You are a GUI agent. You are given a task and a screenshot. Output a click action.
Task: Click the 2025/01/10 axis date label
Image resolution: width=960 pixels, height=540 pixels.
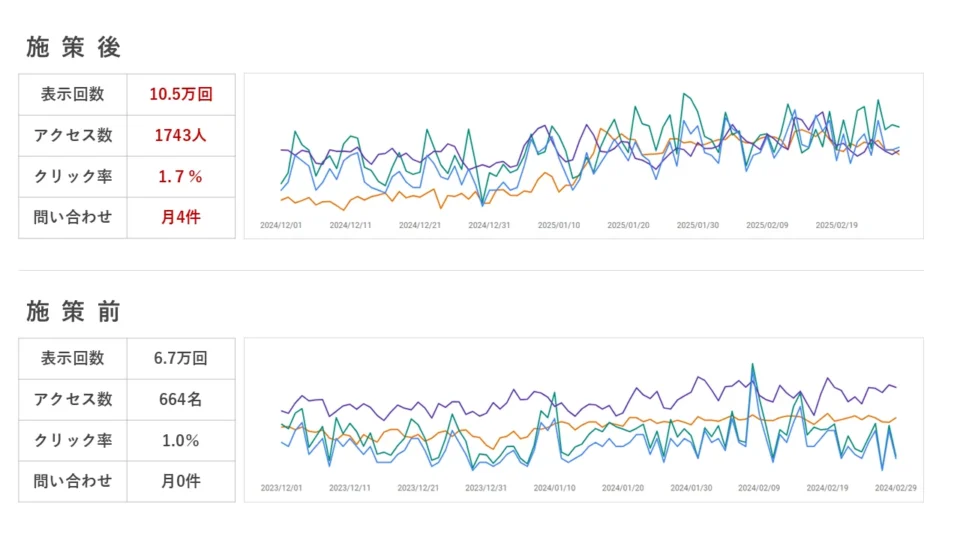coord(559,226)
